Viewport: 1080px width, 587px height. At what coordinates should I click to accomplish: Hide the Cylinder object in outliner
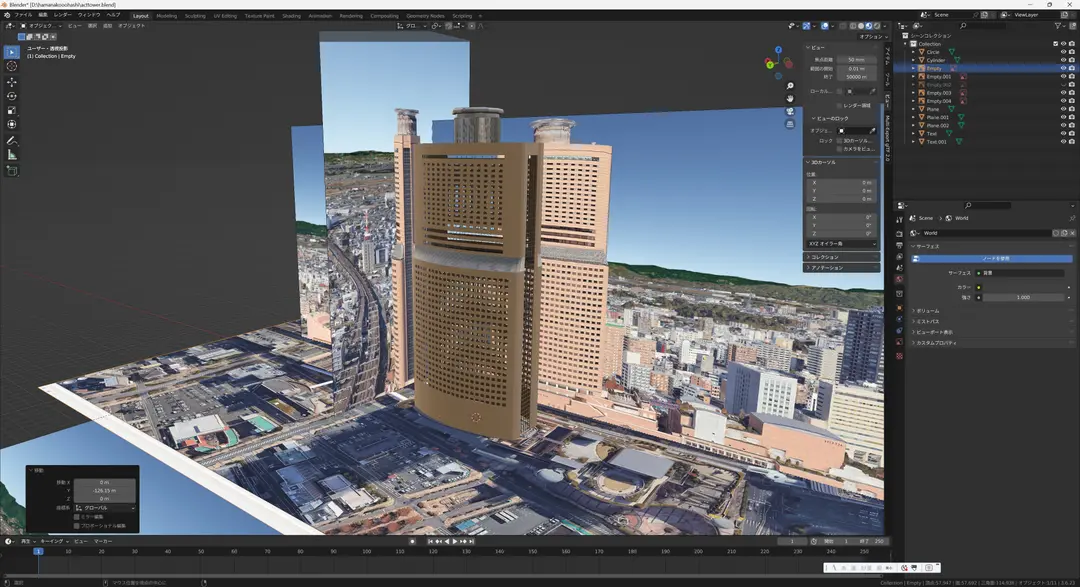1063,61
